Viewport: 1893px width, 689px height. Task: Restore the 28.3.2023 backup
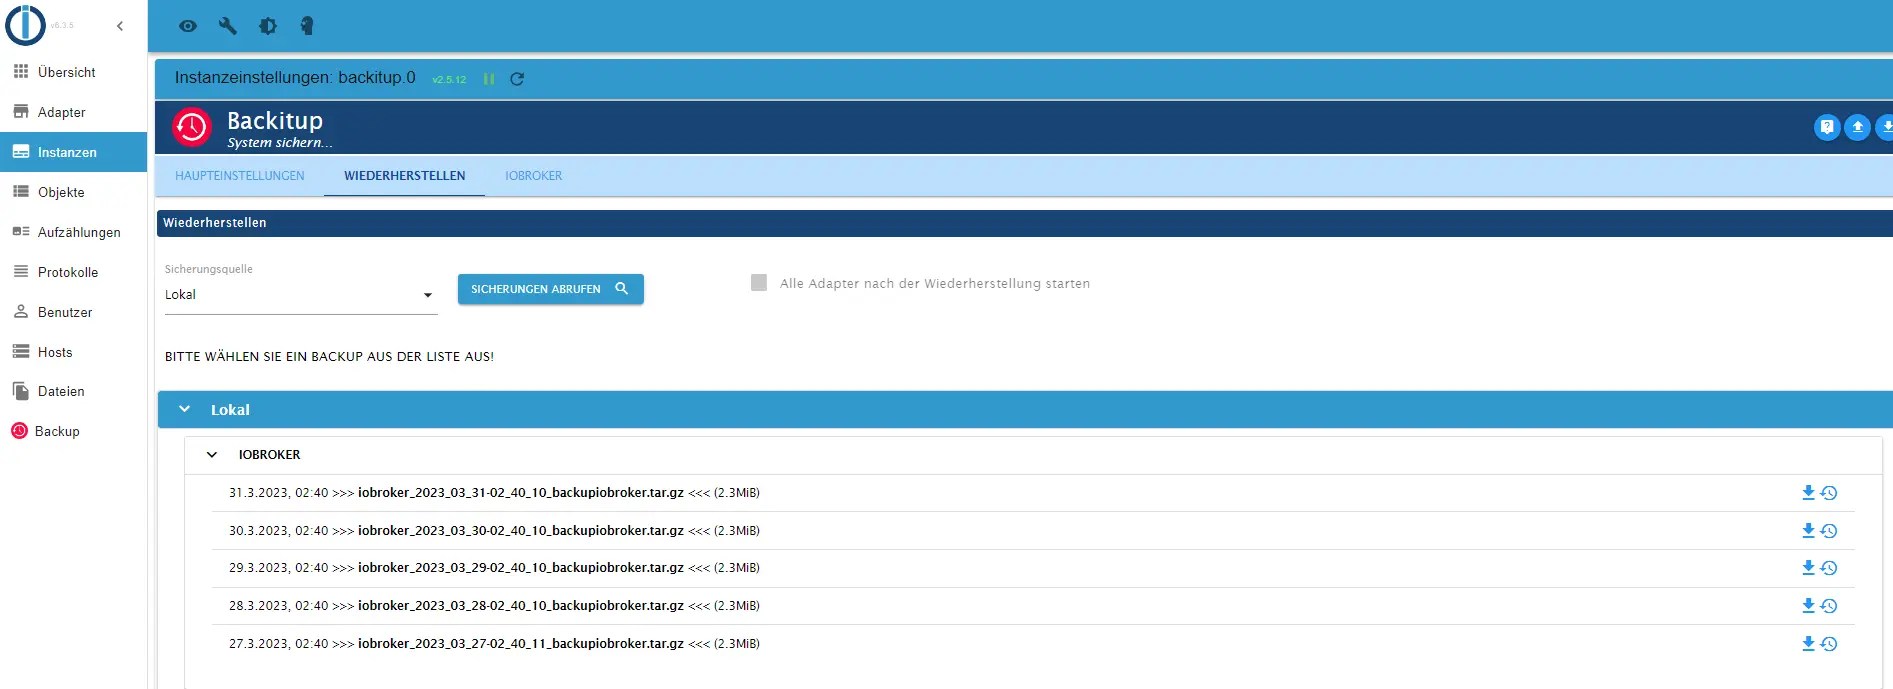[1829, 605]
